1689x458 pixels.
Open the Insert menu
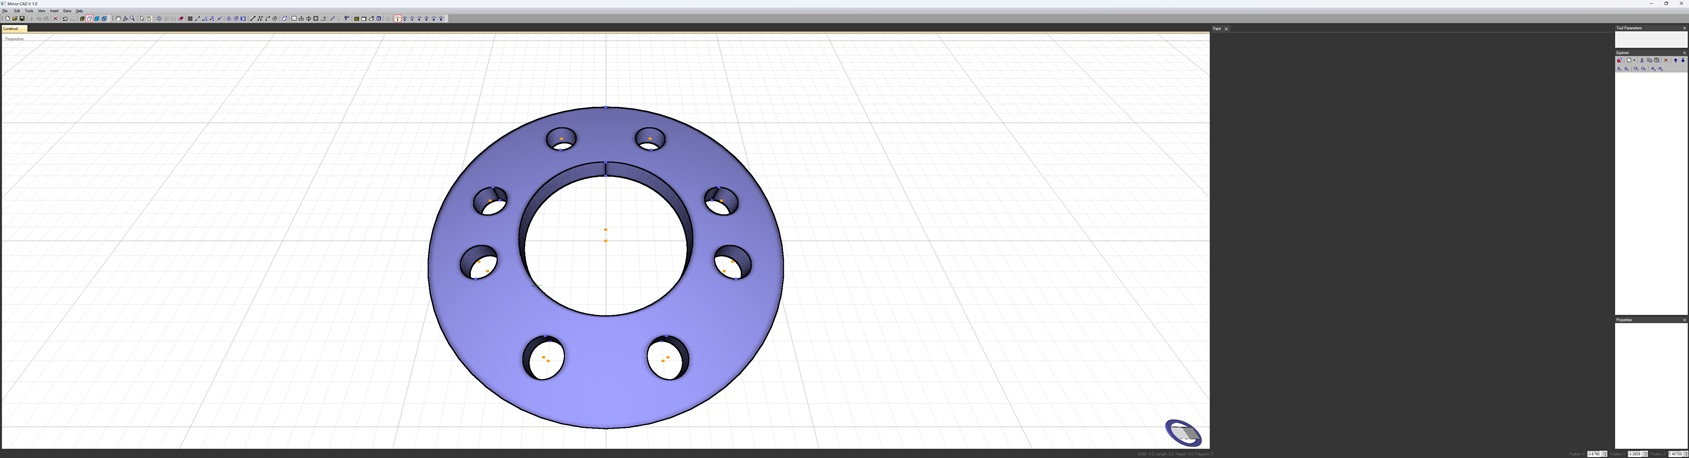[54, 11]
